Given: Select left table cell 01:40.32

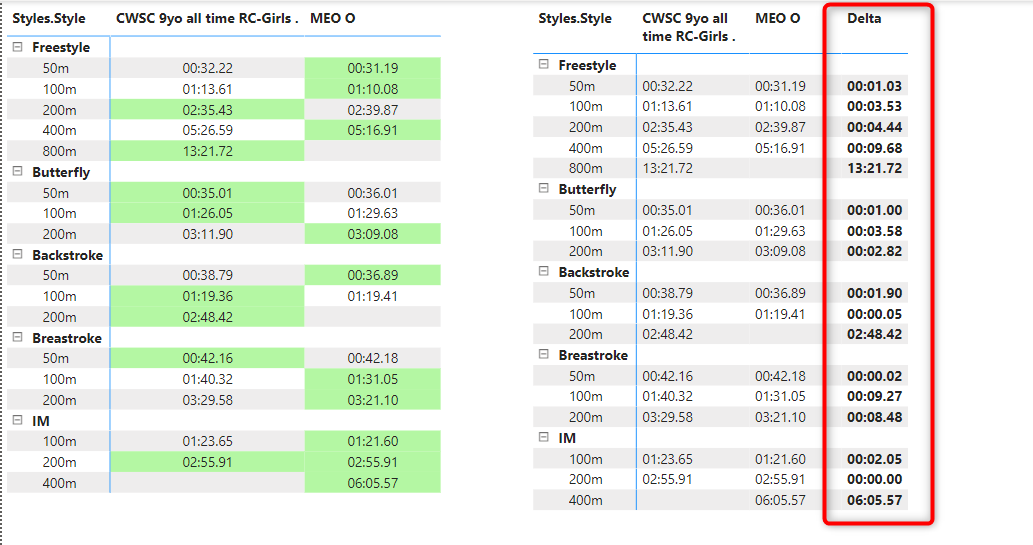Looking at the screenshot, I should 208,379.
